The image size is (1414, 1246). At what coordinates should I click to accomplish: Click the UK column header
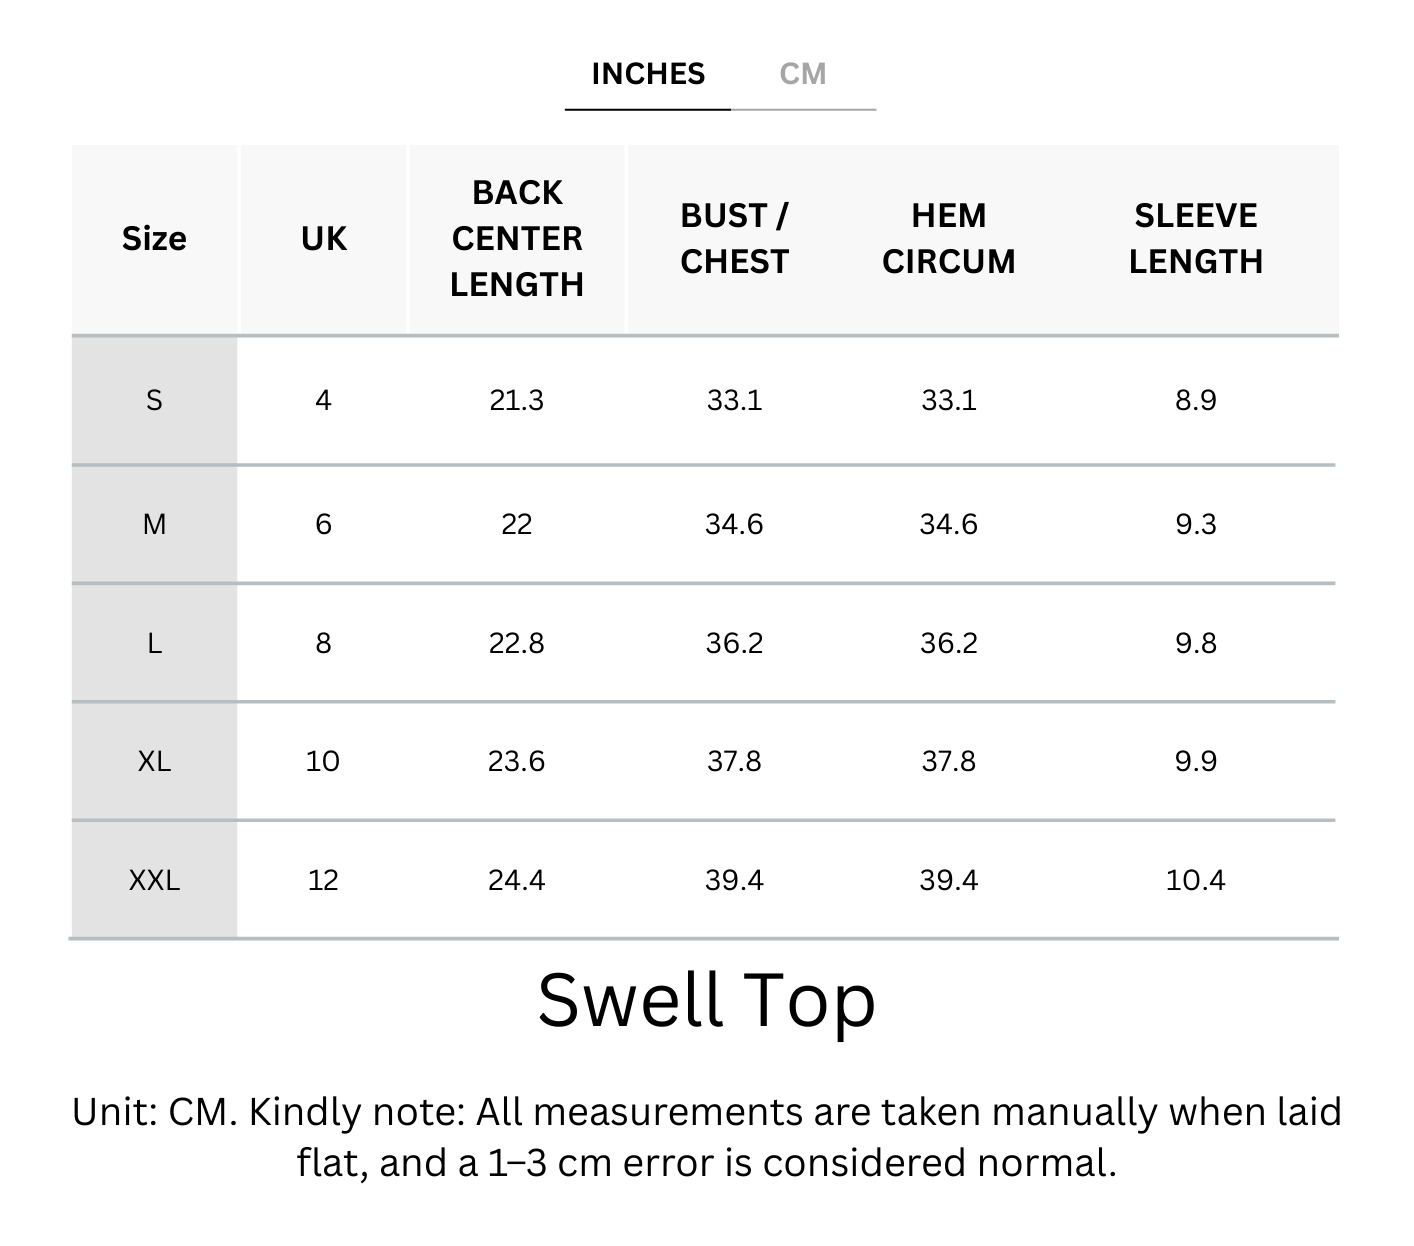click(x=324, y=239)
